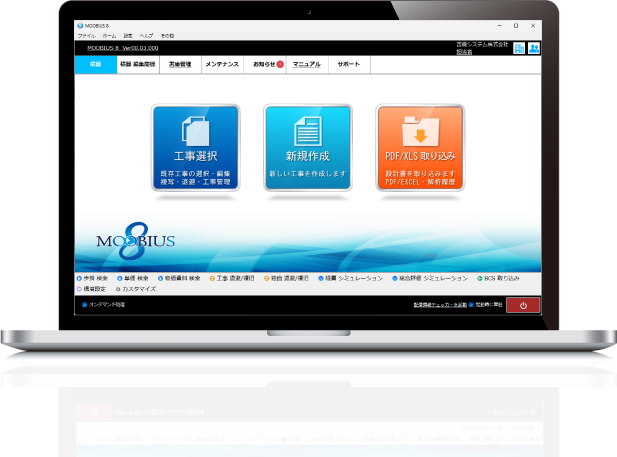
Task: Toggle the checkbox beside the power button
Action: pos(471,304)
